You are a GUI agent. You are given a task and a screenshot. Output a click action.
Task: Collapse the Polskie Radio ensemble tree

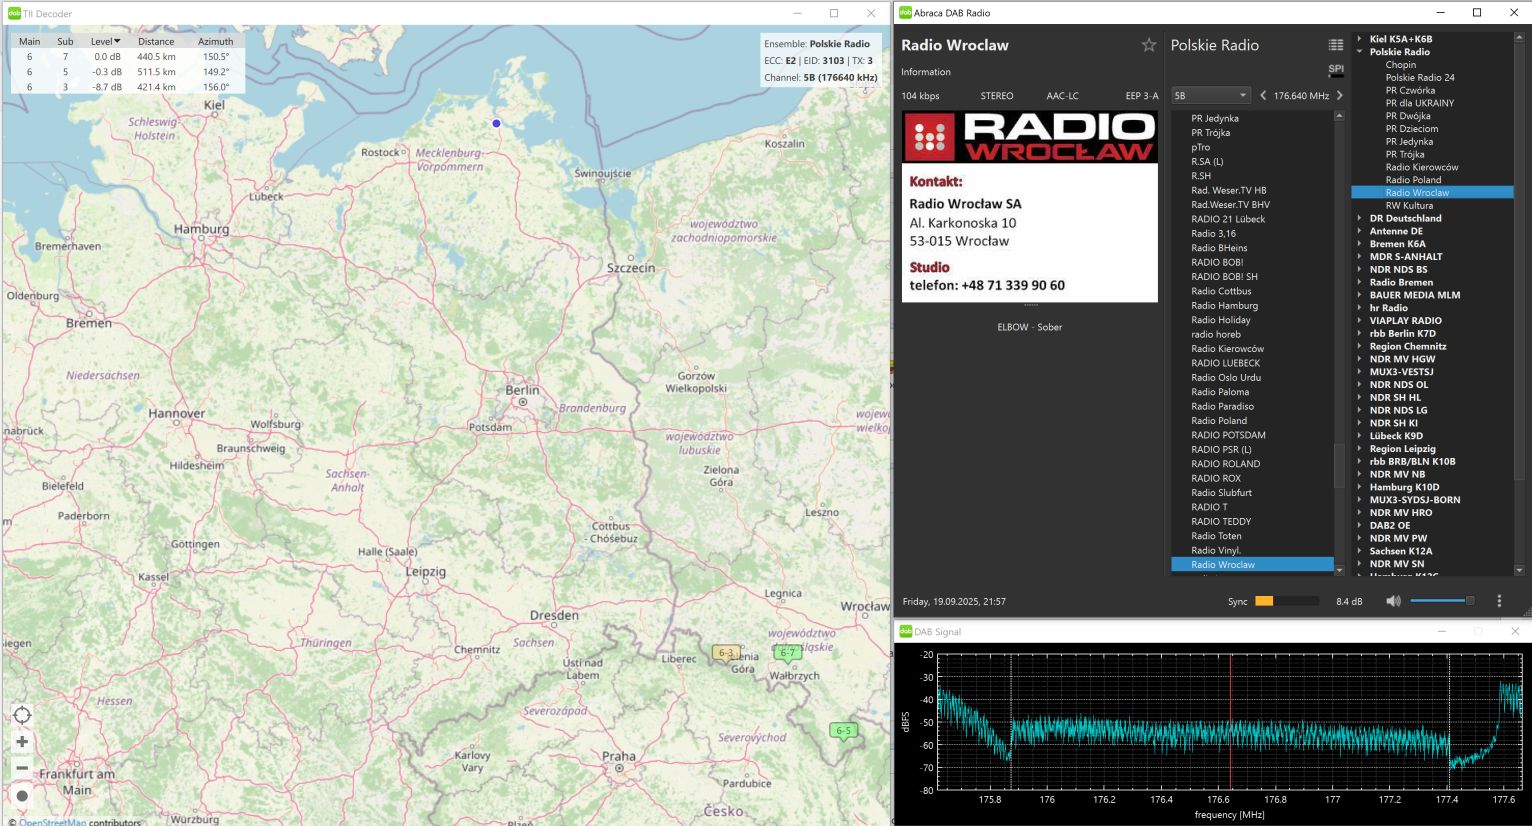[x=1360, y=52]
